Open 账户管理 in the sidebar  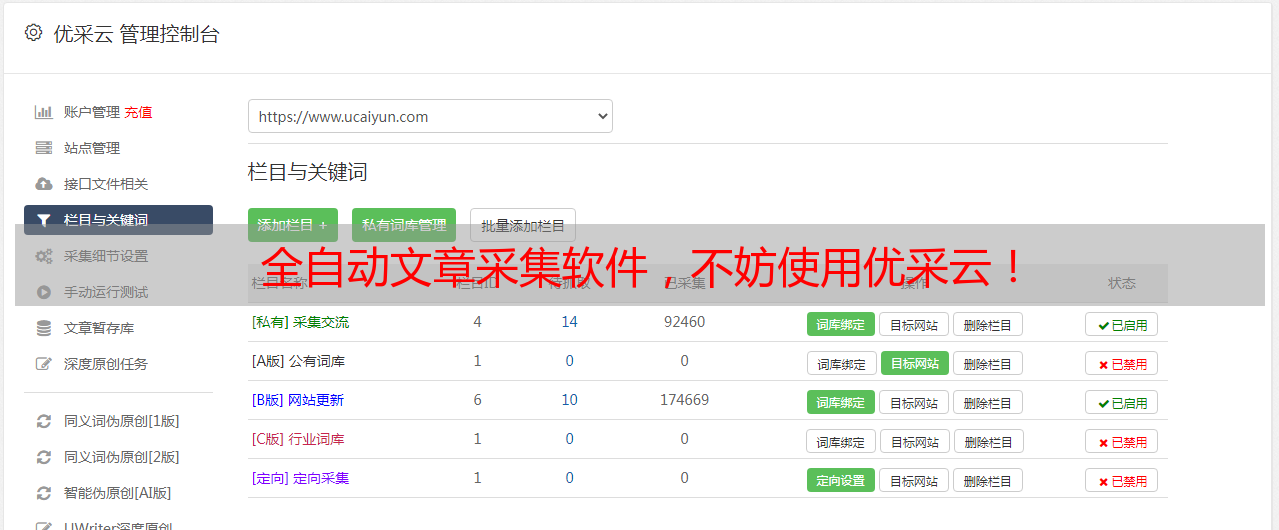pos(91,112)
